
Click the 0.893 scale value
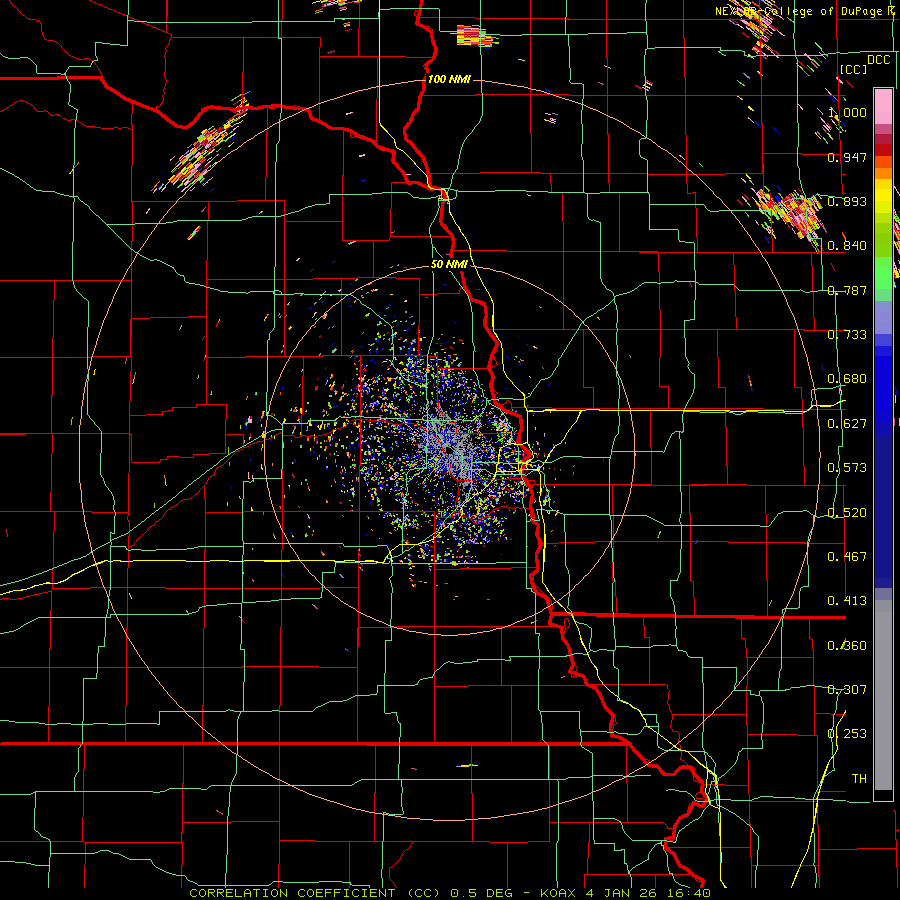(847, 201)
